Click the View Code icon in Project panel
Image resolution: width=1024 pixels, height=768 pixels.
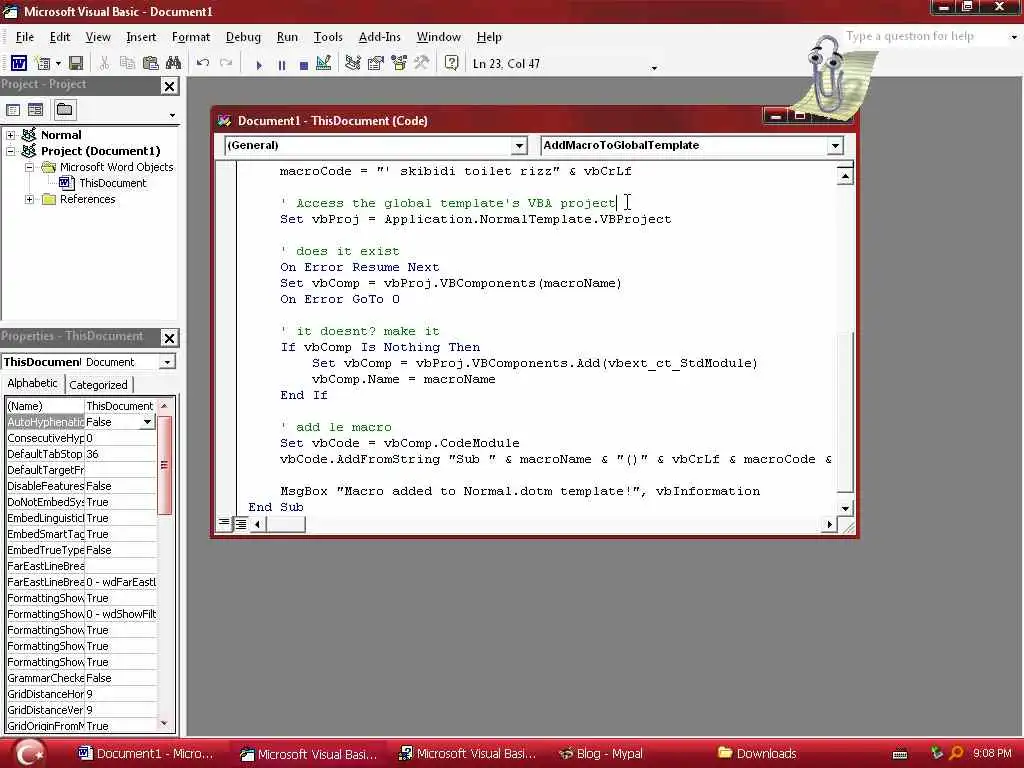click(13, 110)
